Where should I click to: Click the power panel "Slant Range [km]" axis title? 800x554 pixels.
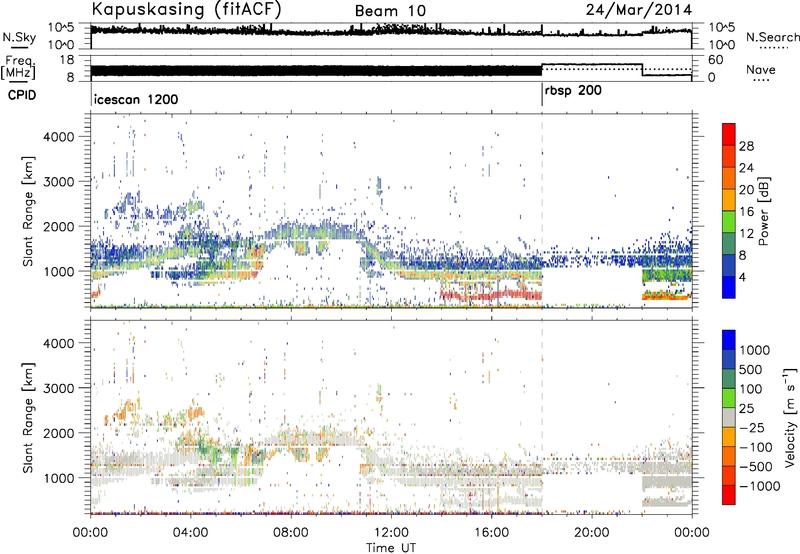29,211
